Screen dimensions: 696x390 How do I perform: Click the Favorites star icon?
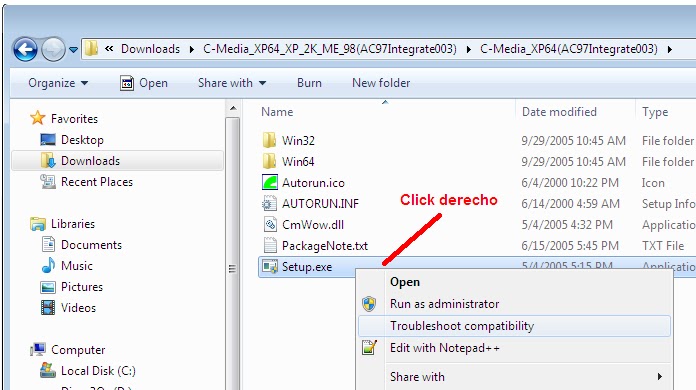click(x=38, y=118)
